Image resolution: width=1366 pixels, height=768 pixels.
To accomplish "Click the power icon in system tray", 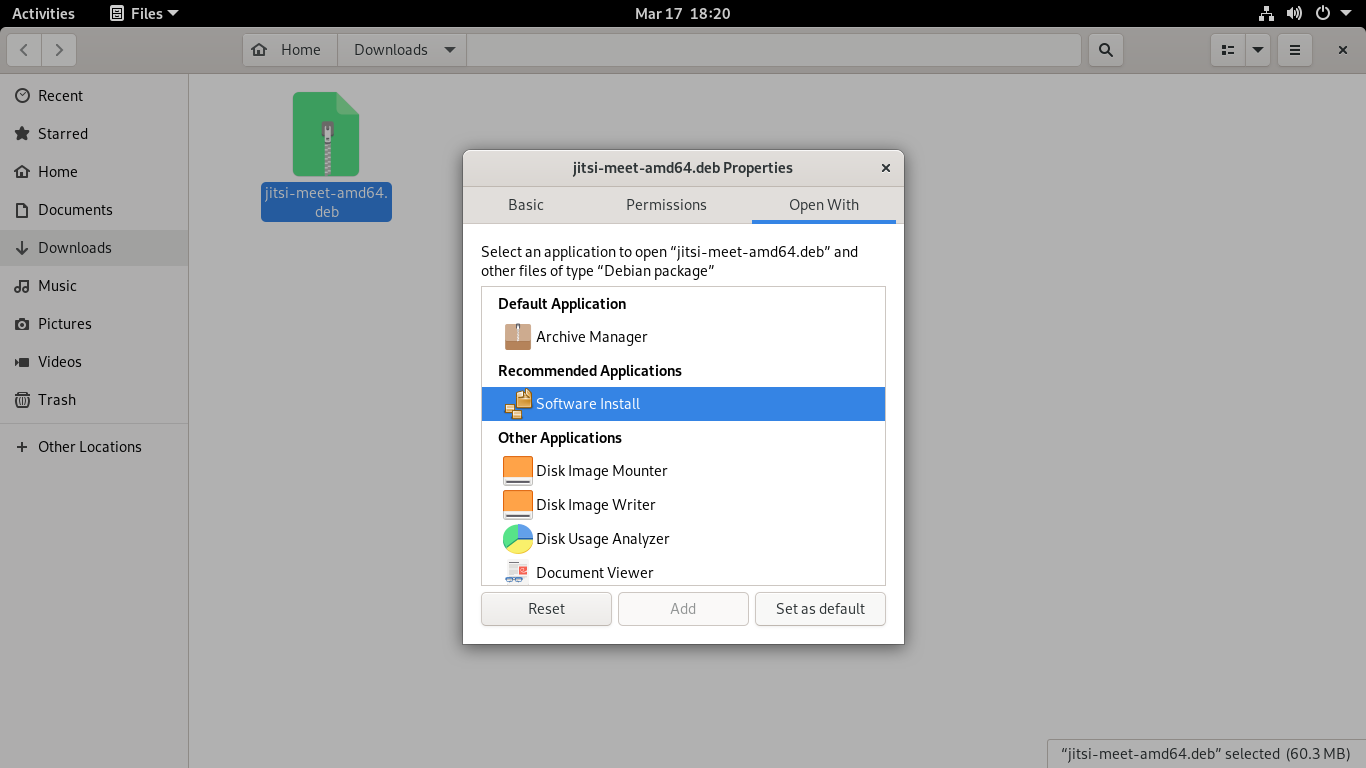I will 1323,13.
